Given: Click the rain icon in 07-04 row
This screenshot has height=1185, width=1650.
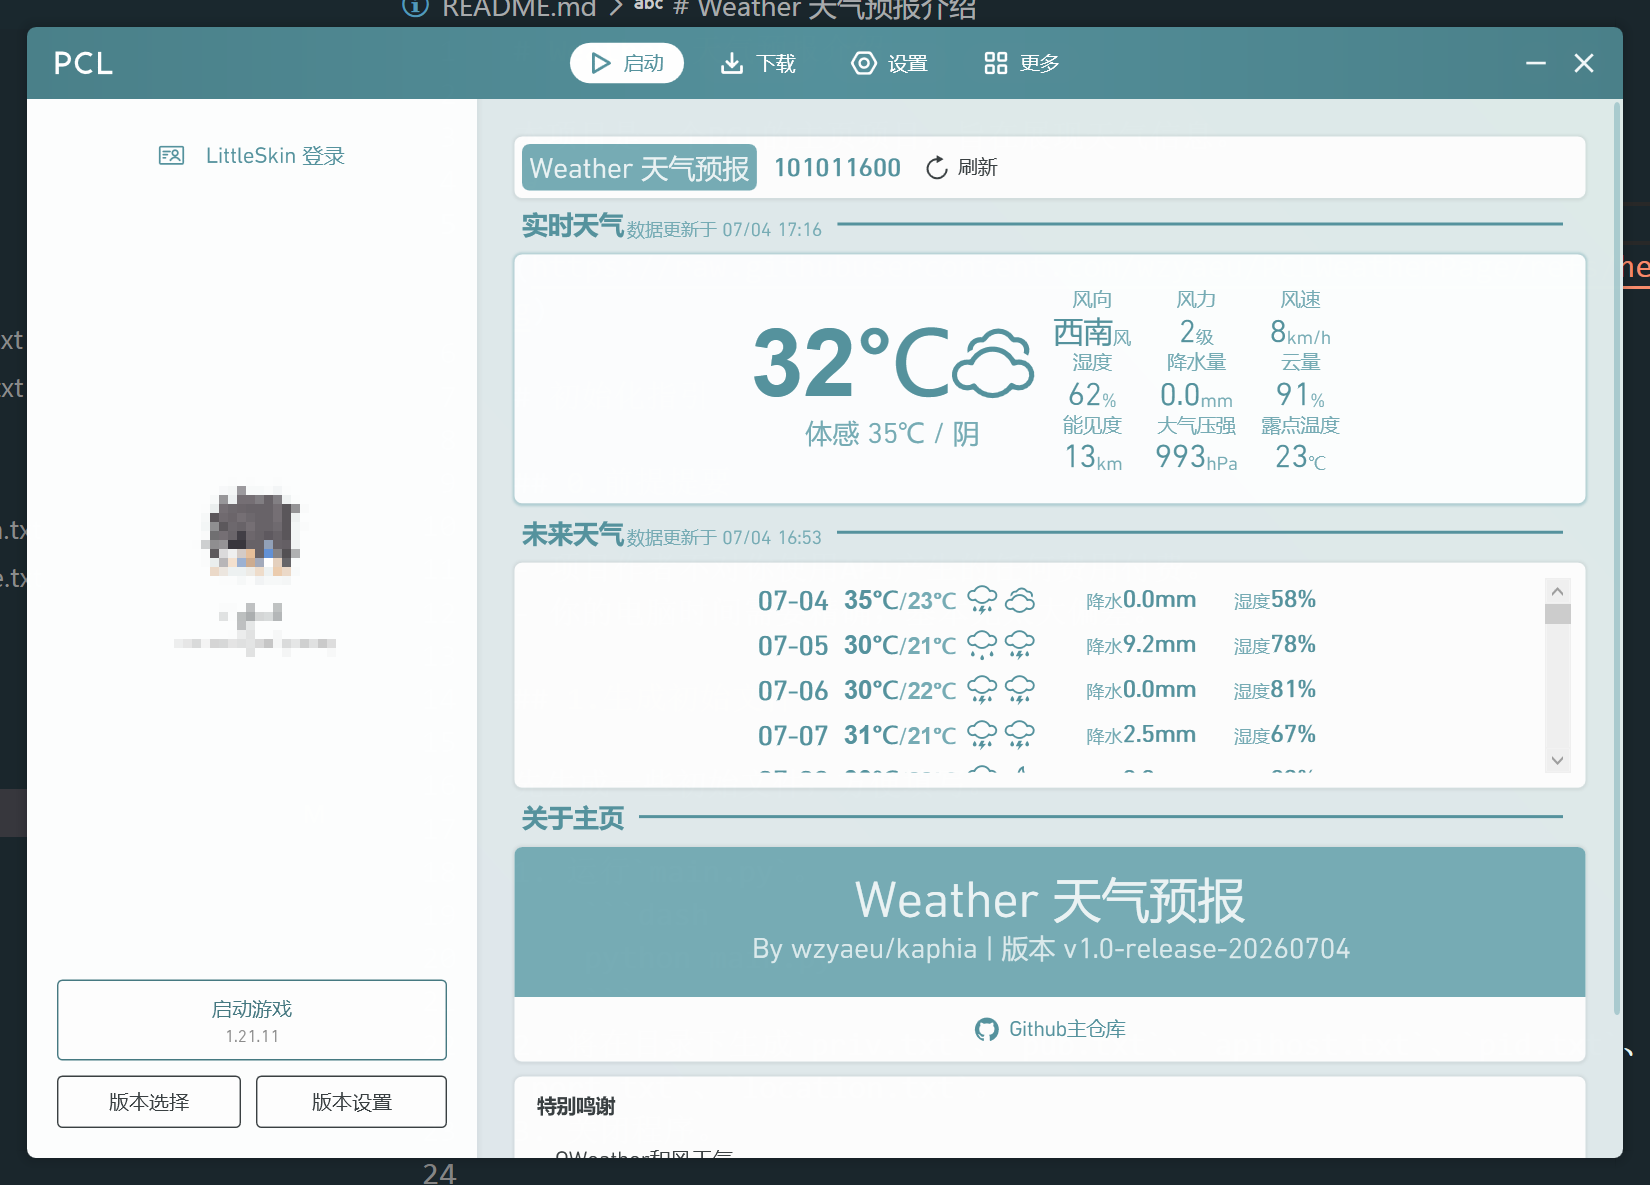Looking at the screenshot, I should pyautogui.click(x=982, y=599).
